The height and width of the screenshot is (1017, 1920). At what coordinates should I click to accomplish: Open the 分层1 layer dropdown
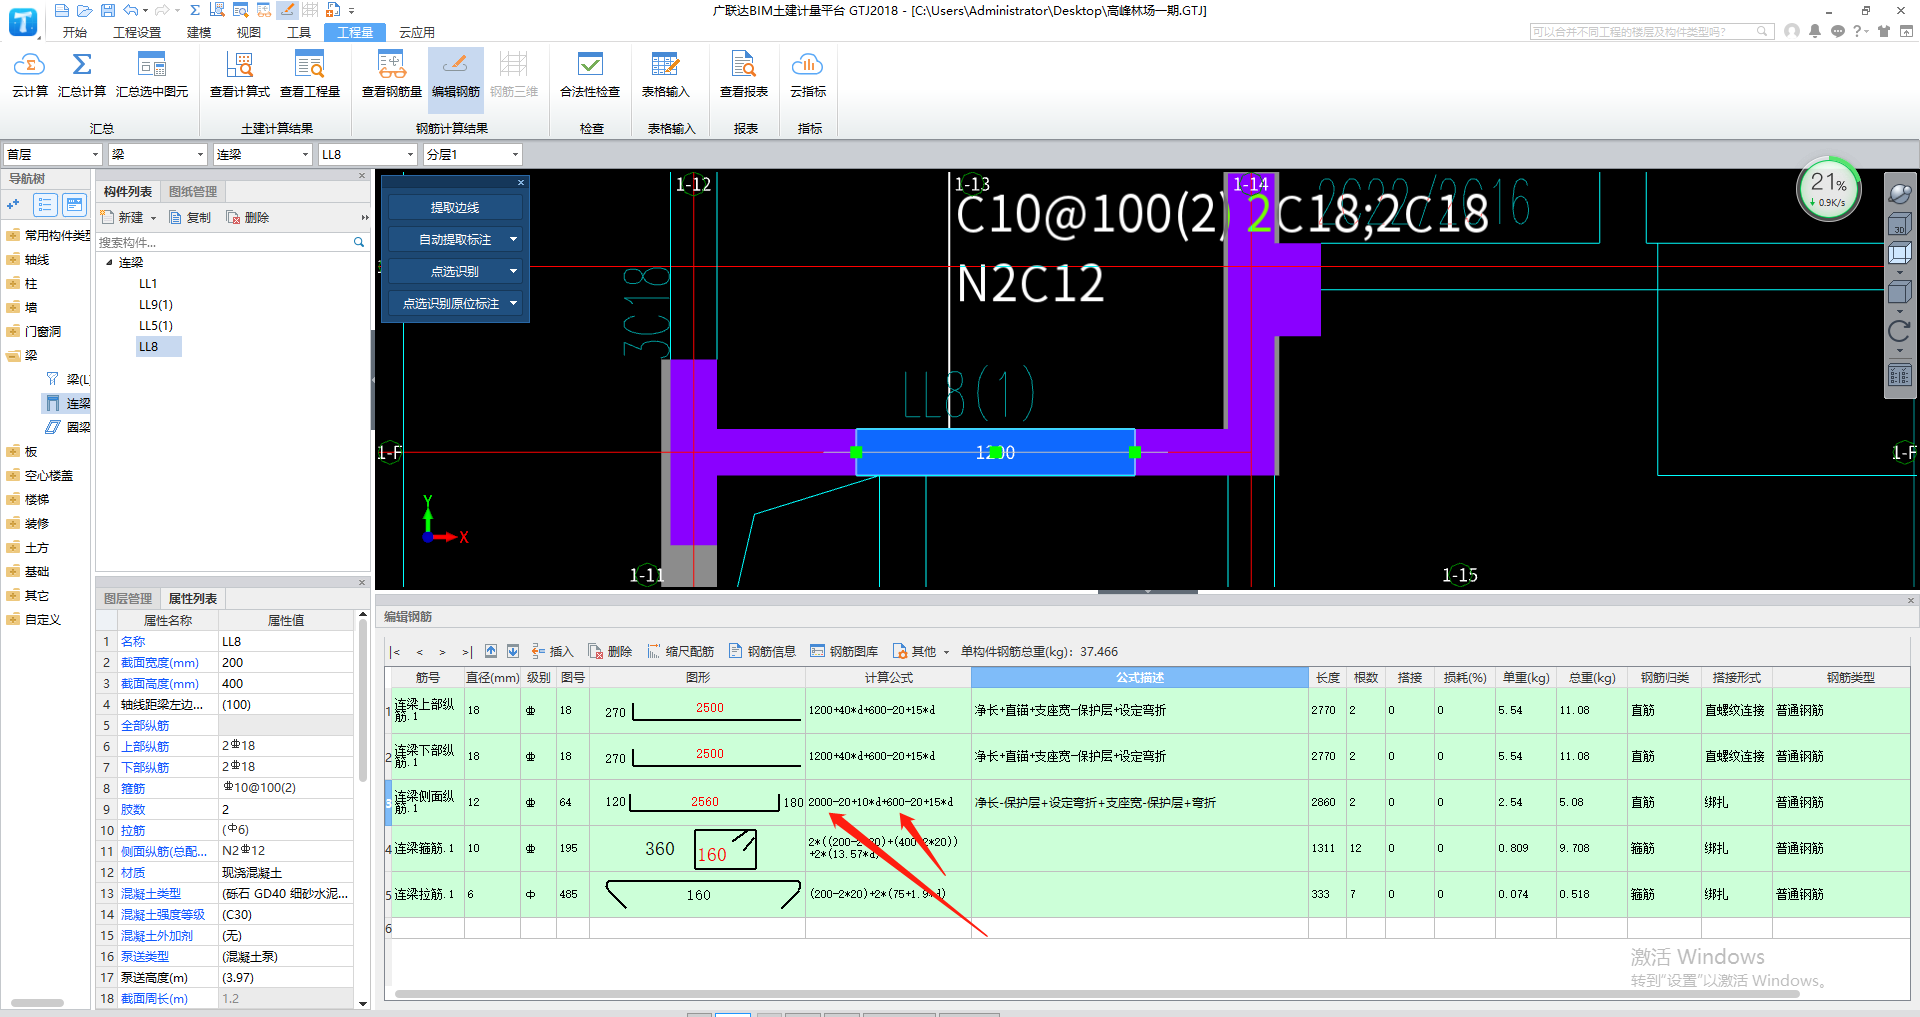[473, 154]
